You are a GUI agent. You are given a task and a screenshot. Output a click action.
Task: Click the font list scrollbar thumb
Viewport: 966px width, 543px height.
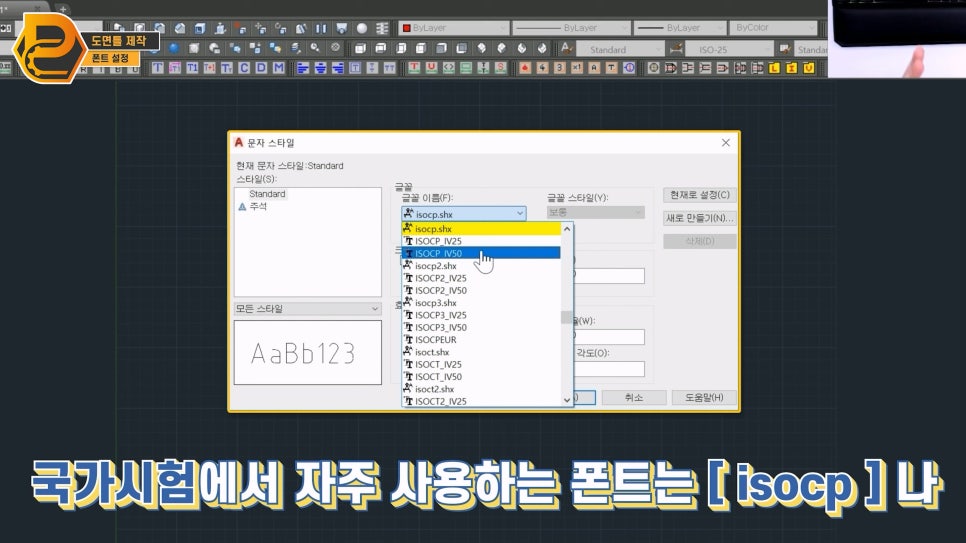tap(566, 317)
